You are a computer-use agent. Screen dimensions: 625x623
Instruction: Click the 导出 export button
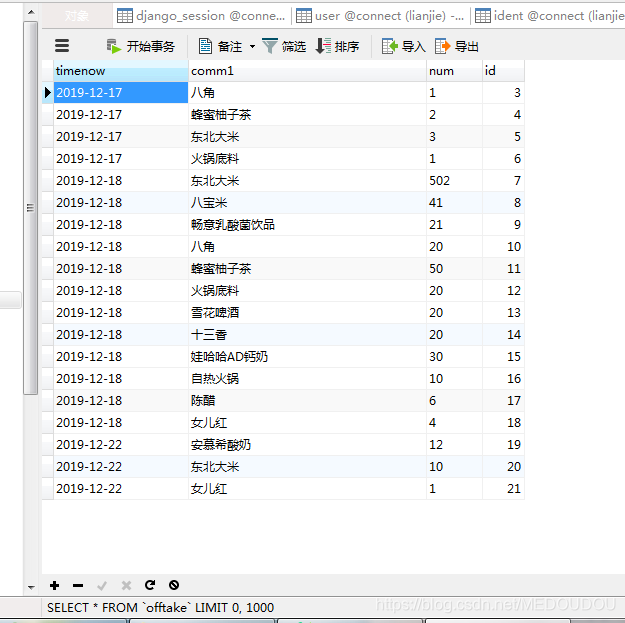(457, 47)
